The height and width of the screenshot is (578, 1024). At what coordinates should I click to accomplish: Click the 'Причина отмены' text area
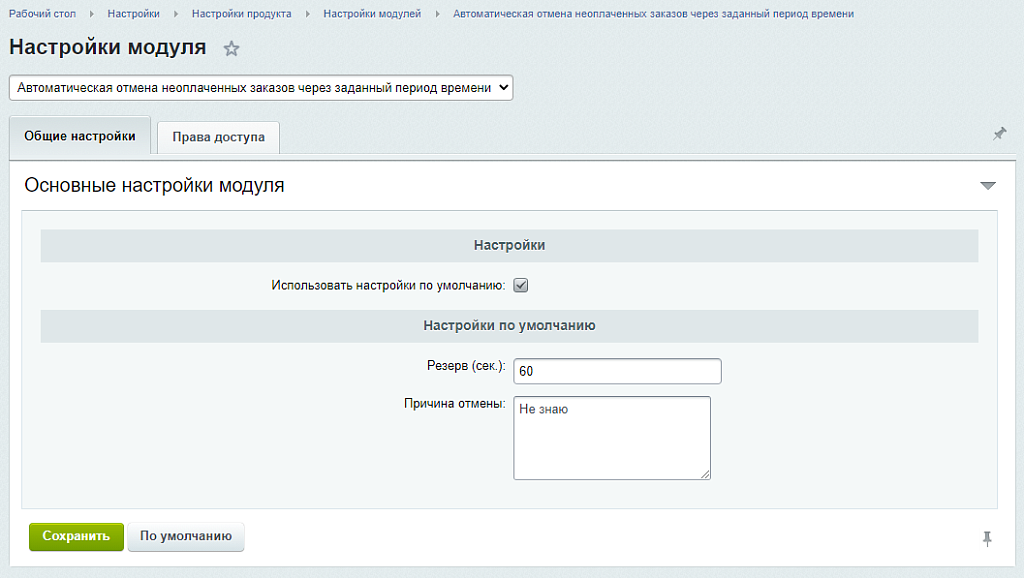point(611,437)
